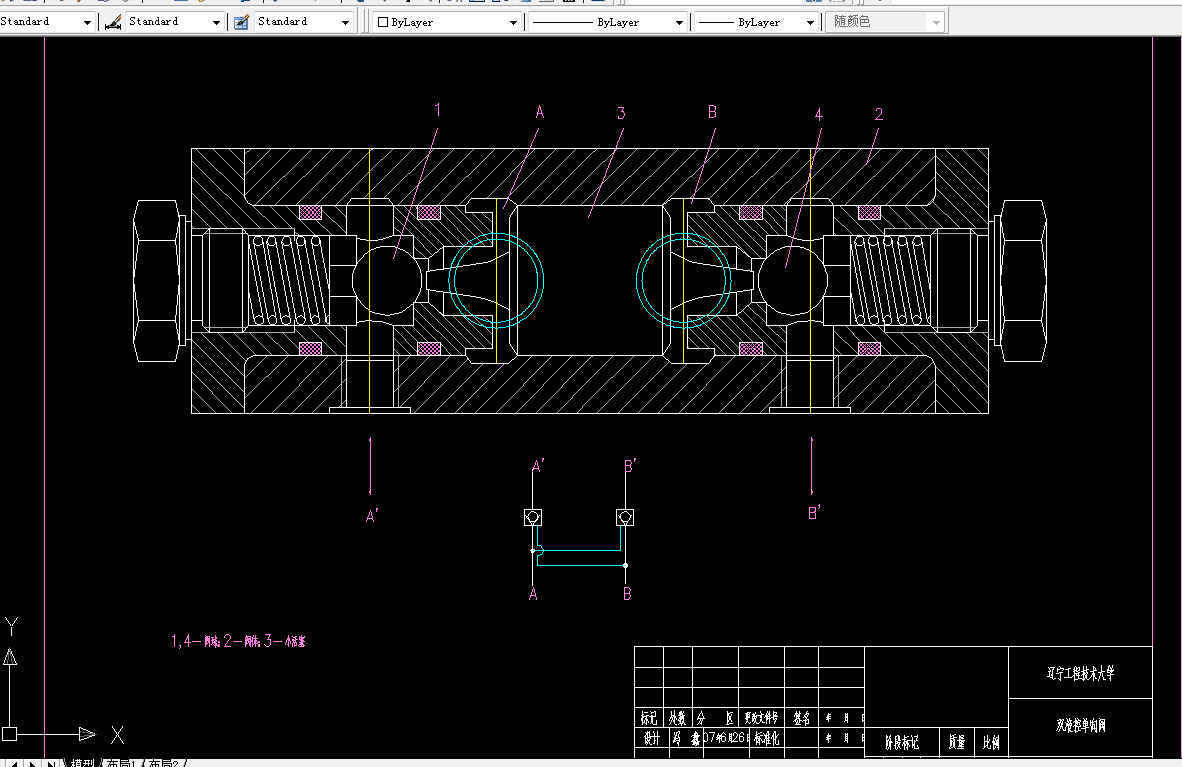Viewport: 1182px width, 767px height.
Task: Select the 设计 cell in the title block
Action: tap(651, 738)
